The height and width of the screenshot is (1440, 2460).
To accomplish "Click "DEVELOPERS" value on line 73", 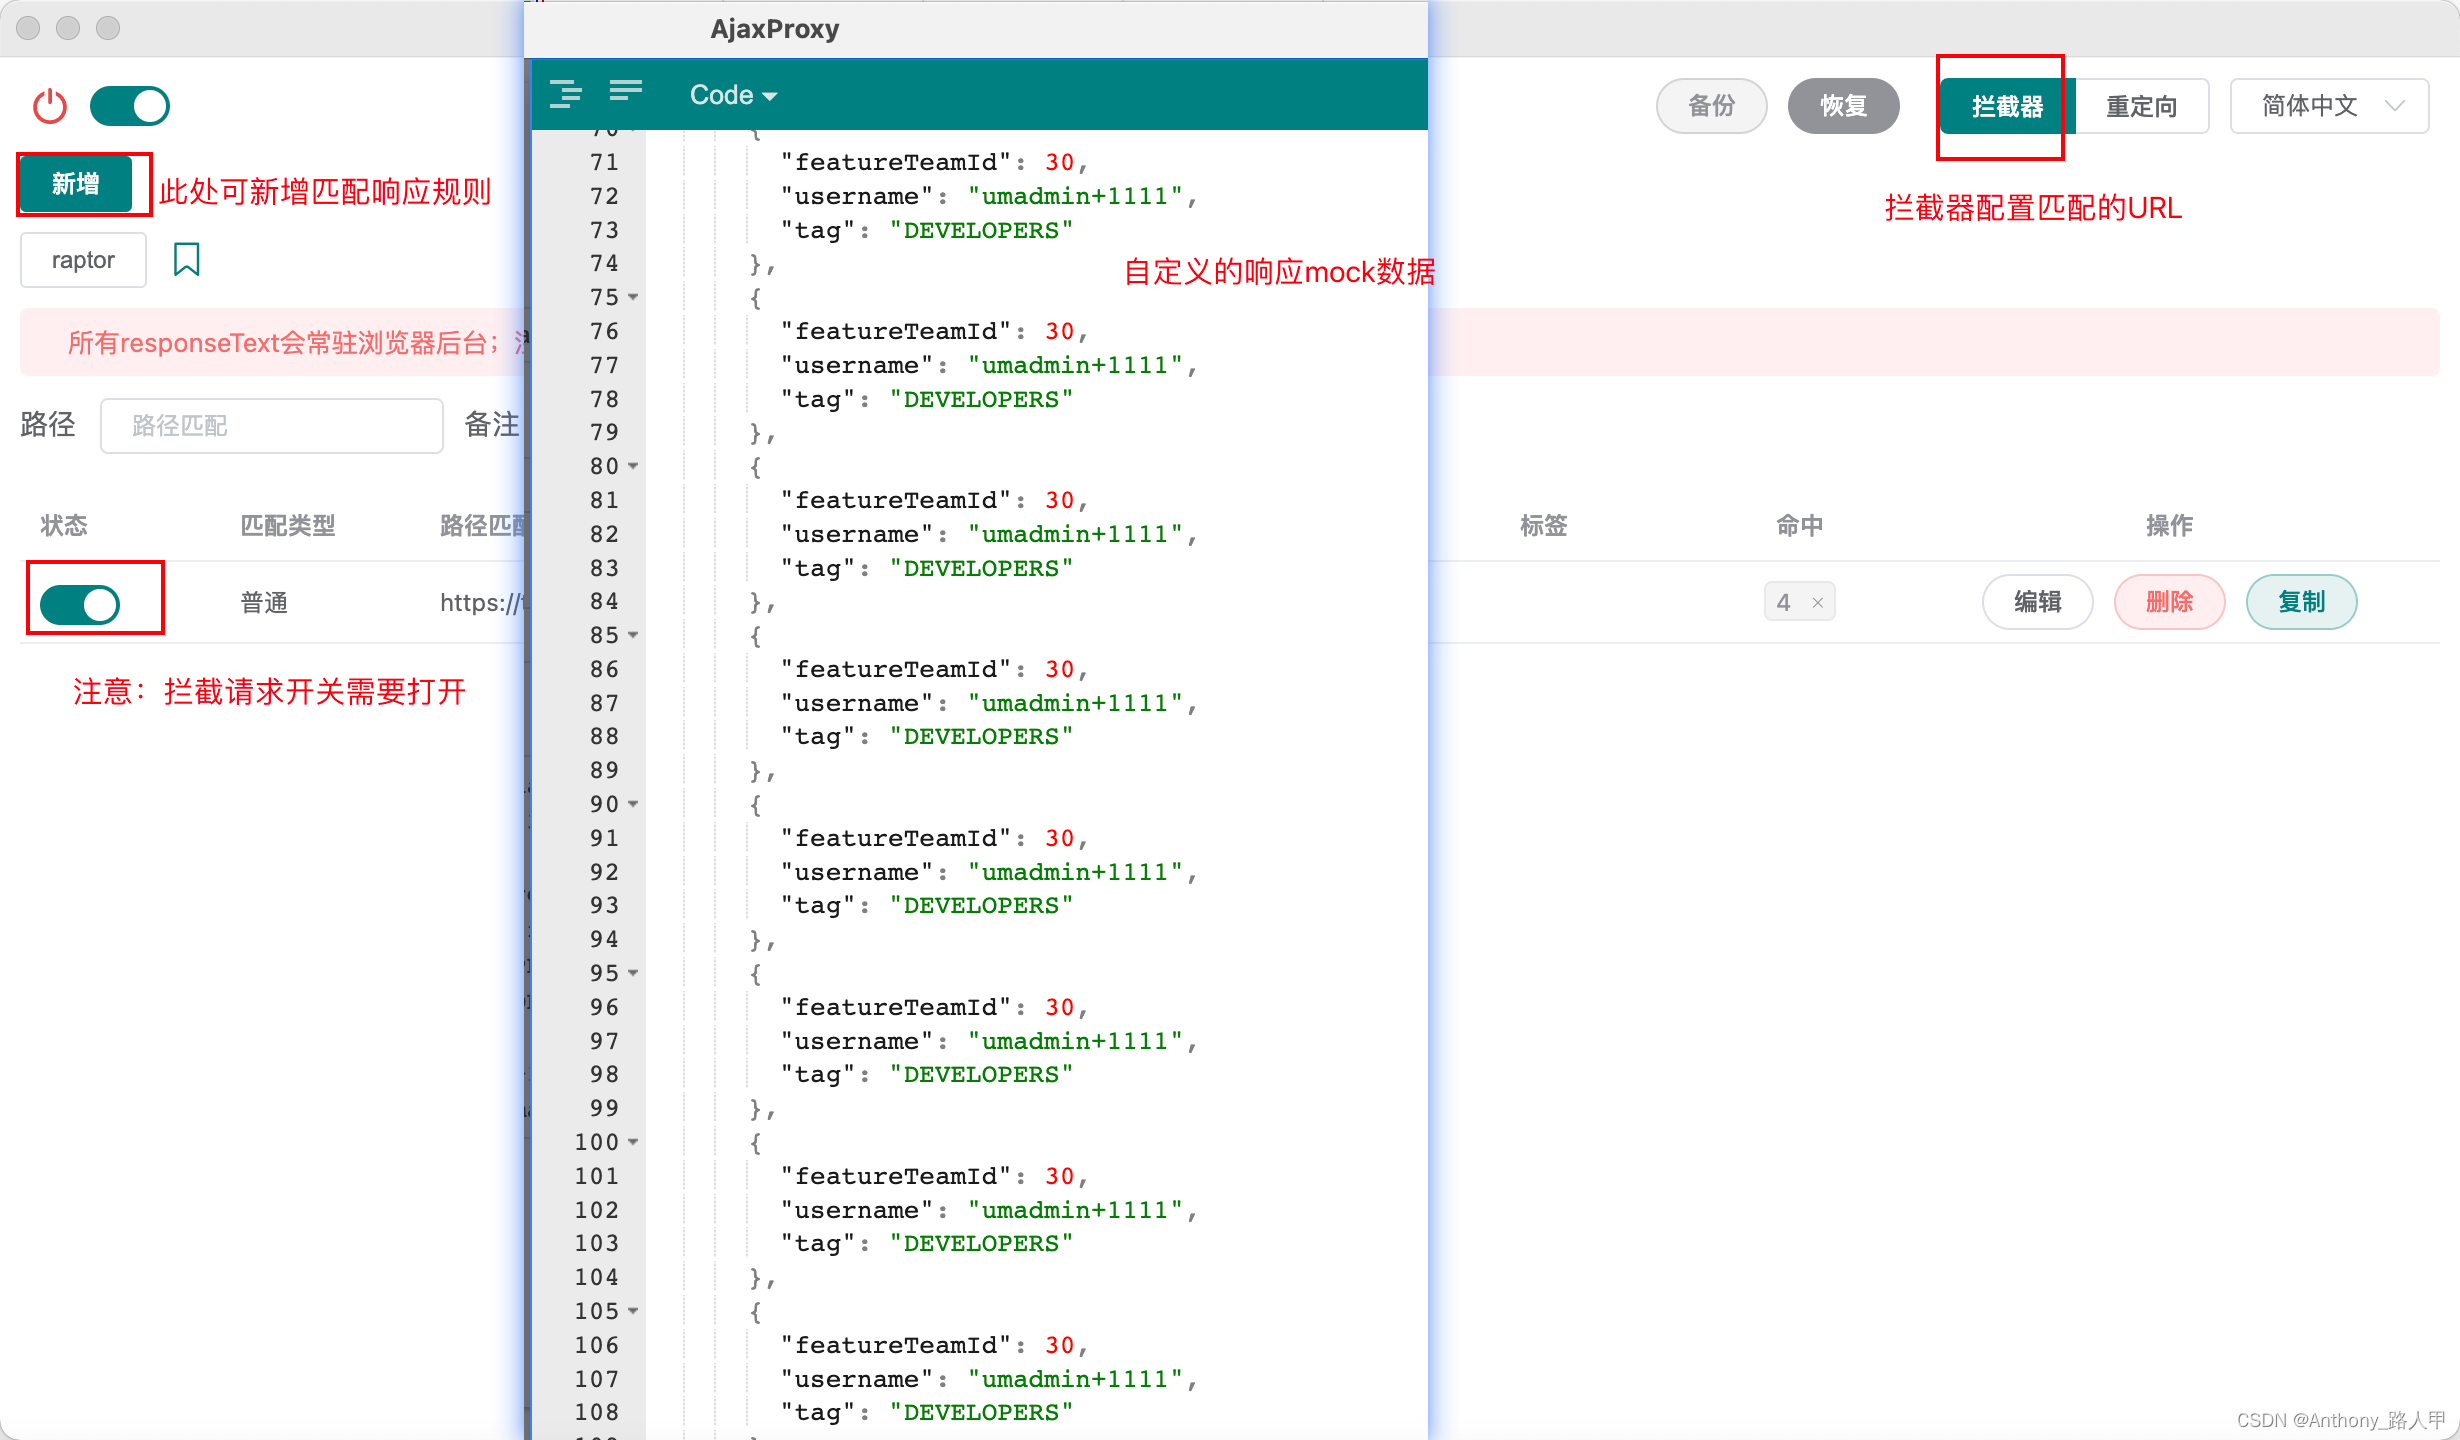I will pyautogui.click(x=981, y=231).
